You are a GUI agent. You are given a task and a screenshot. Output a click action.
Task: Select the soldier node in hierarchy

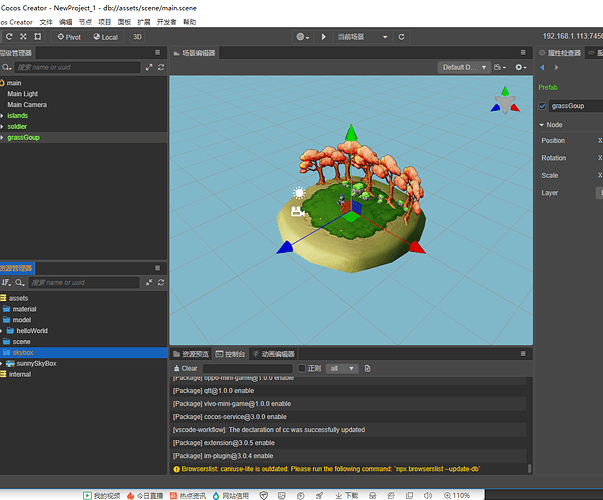(x=20, y=126)
